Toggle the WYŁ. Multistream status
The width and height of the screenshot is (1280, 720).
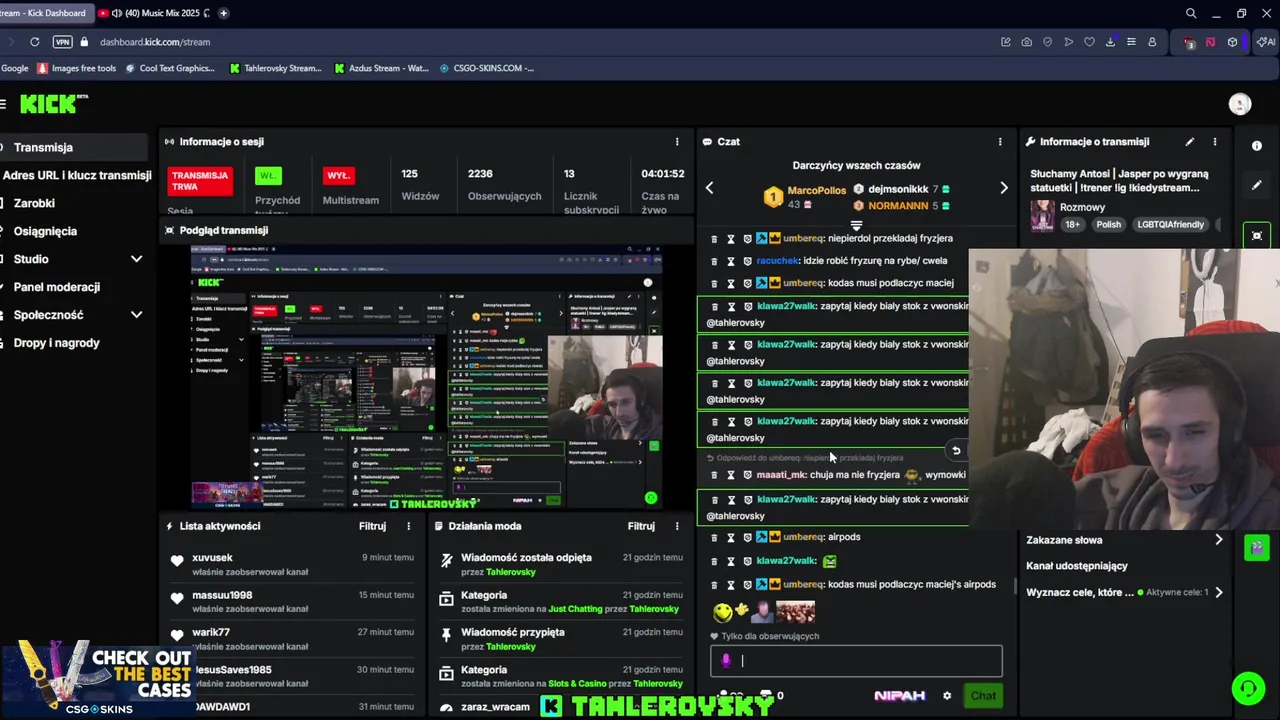coord(338,175)
